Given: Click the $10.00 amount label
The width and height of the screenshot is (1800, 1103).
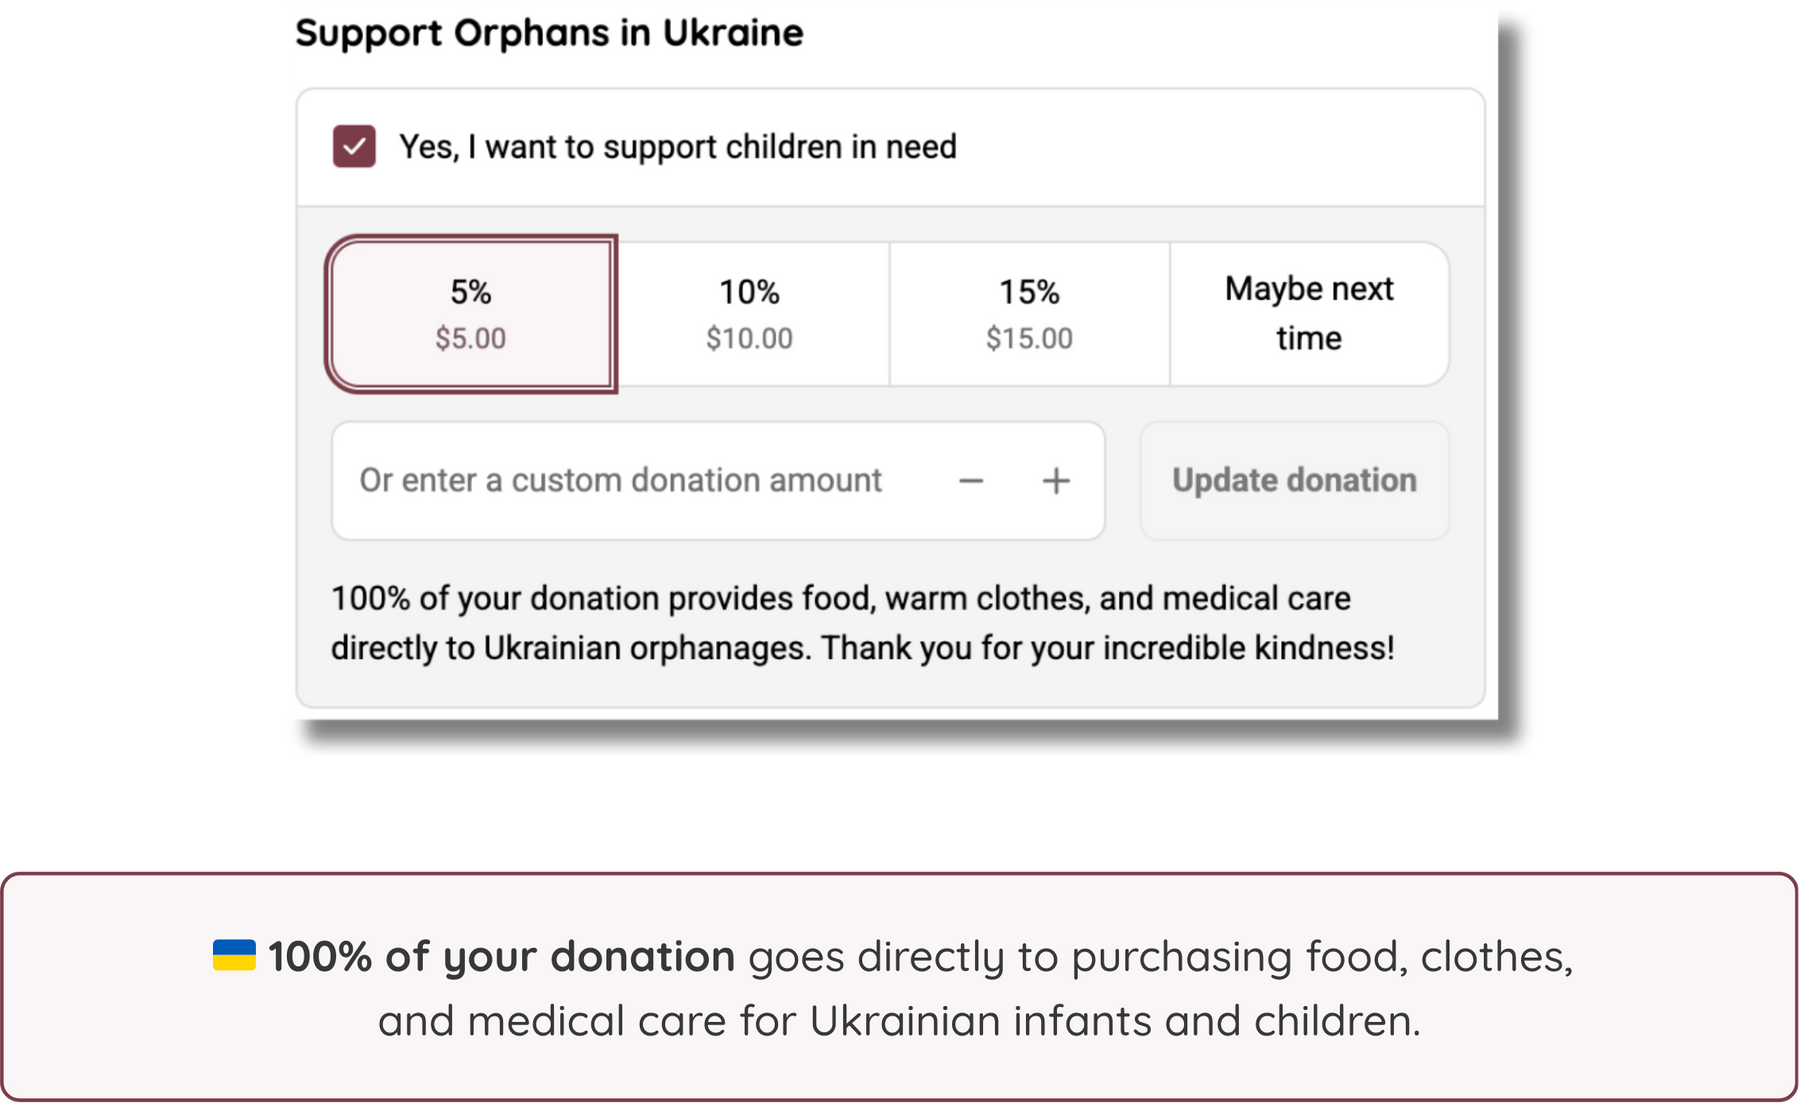Looking at the screenshot, I should [749, 339].
